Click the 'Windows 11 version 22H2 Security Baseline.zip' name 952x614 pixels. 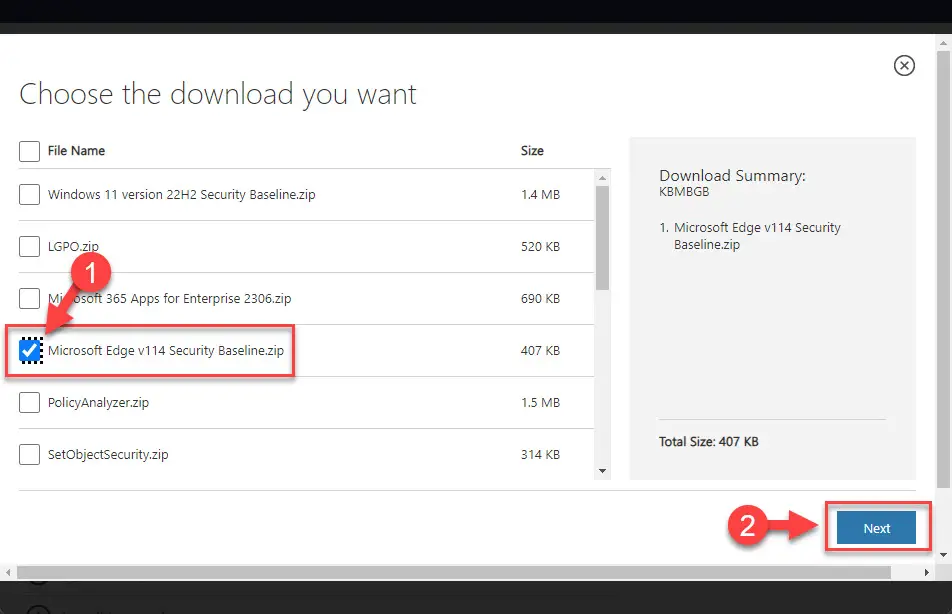pyautogui.click(x=182, y=195)
